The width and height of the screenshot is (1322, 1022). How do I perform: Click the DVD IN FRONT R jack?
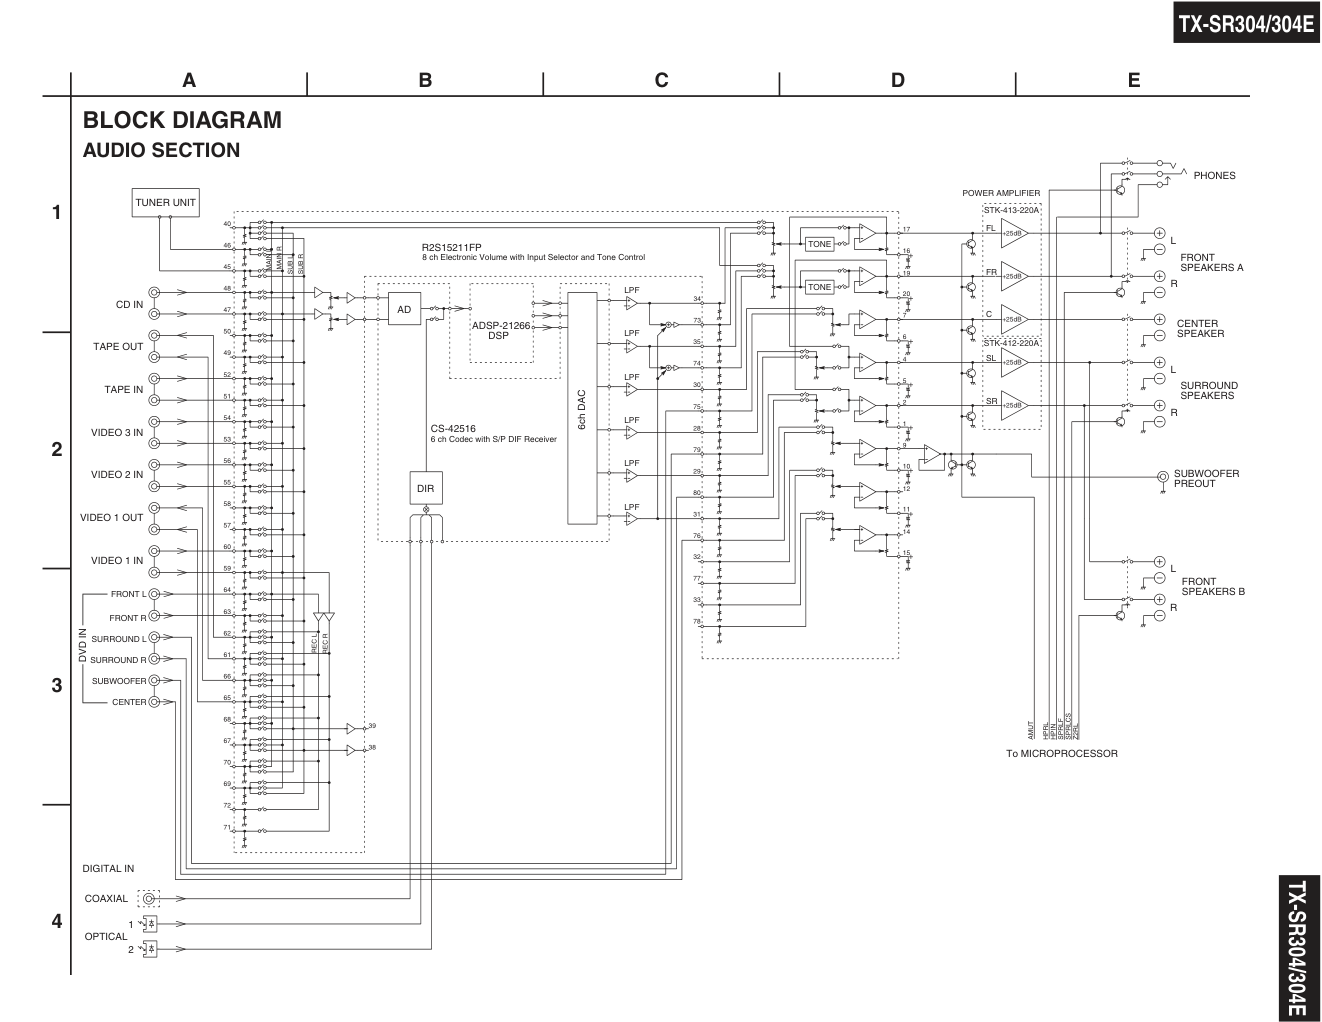point(155,618)
